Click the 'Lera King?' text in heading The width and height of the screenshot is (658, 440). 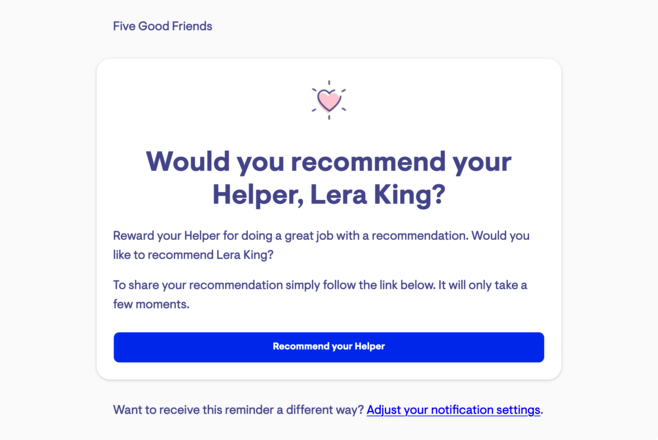(378, 195)
